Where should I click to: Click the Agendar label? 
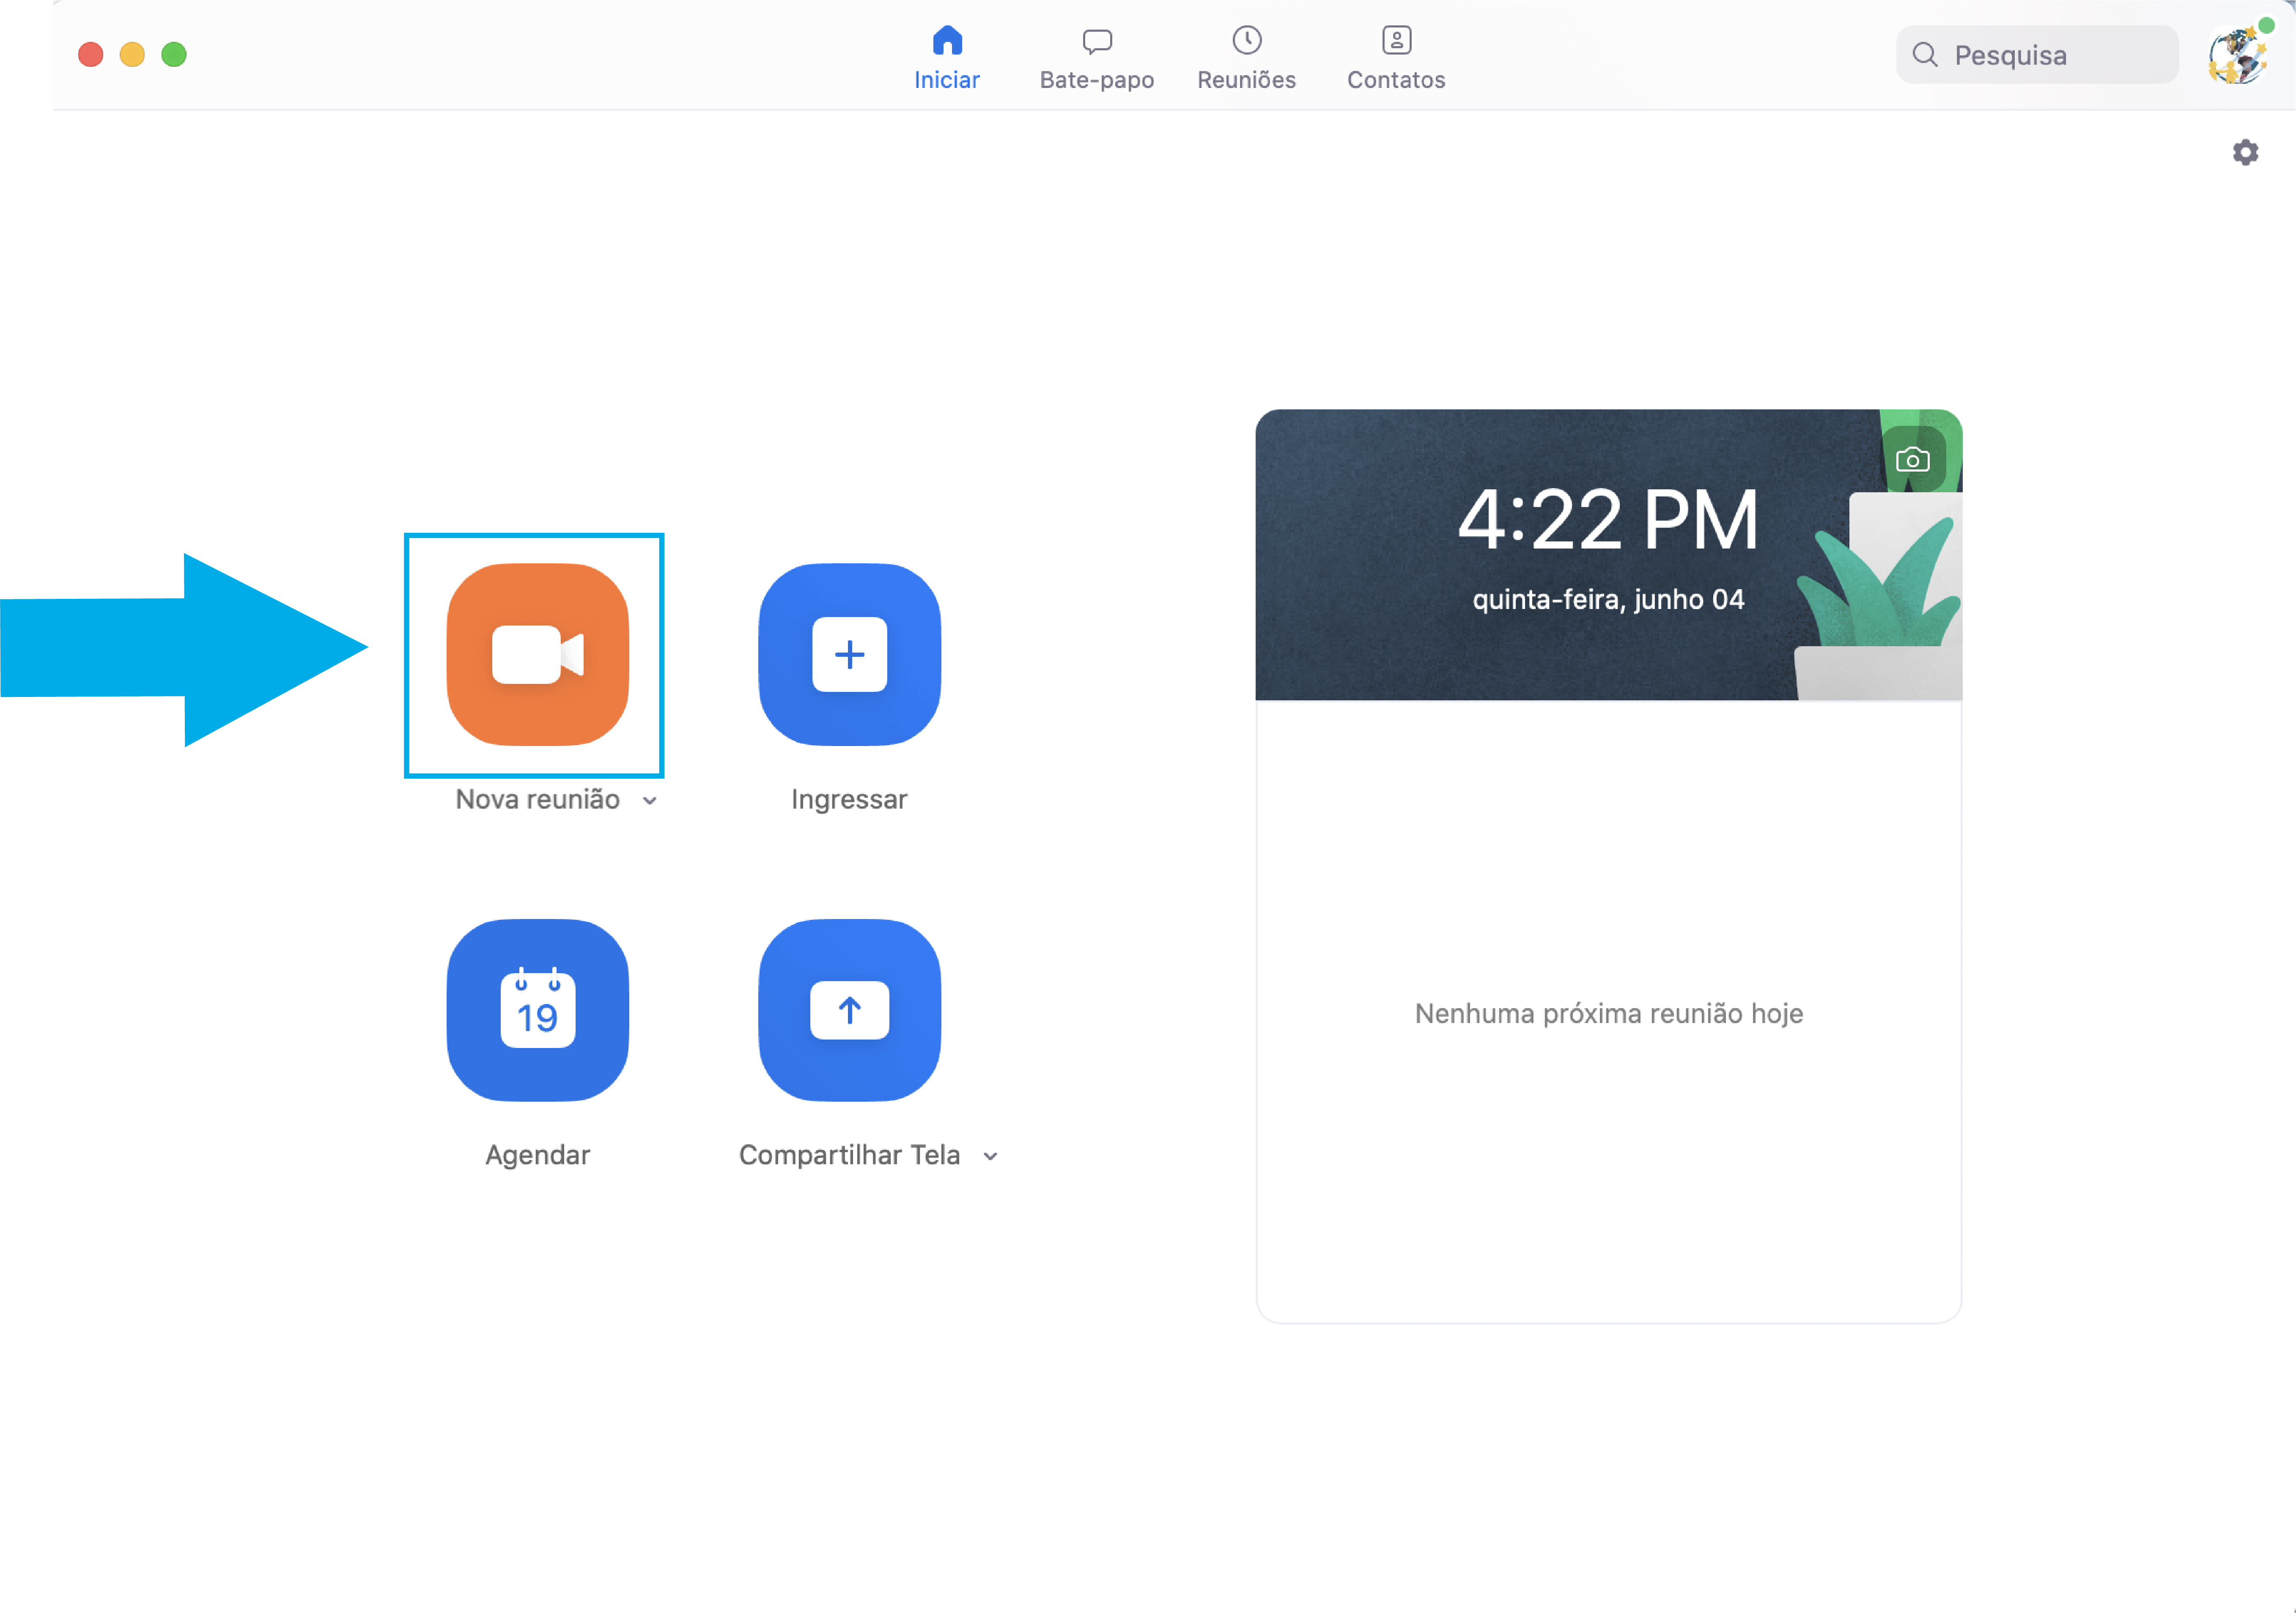point(537,1155)
